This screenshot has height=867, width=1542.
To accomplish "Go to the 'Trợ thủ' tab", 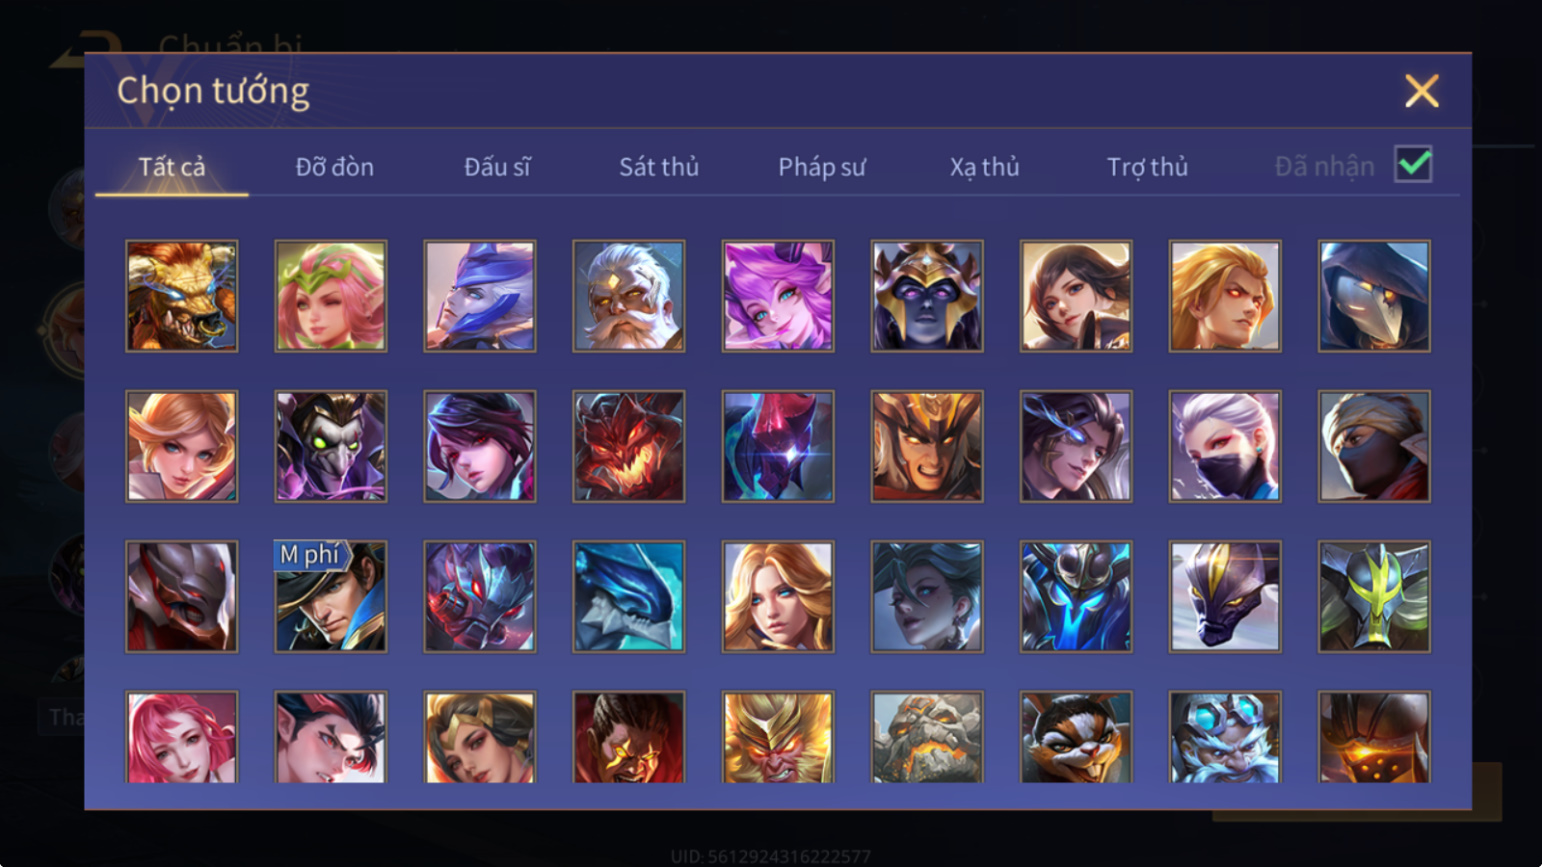I will coord(1147,167).
